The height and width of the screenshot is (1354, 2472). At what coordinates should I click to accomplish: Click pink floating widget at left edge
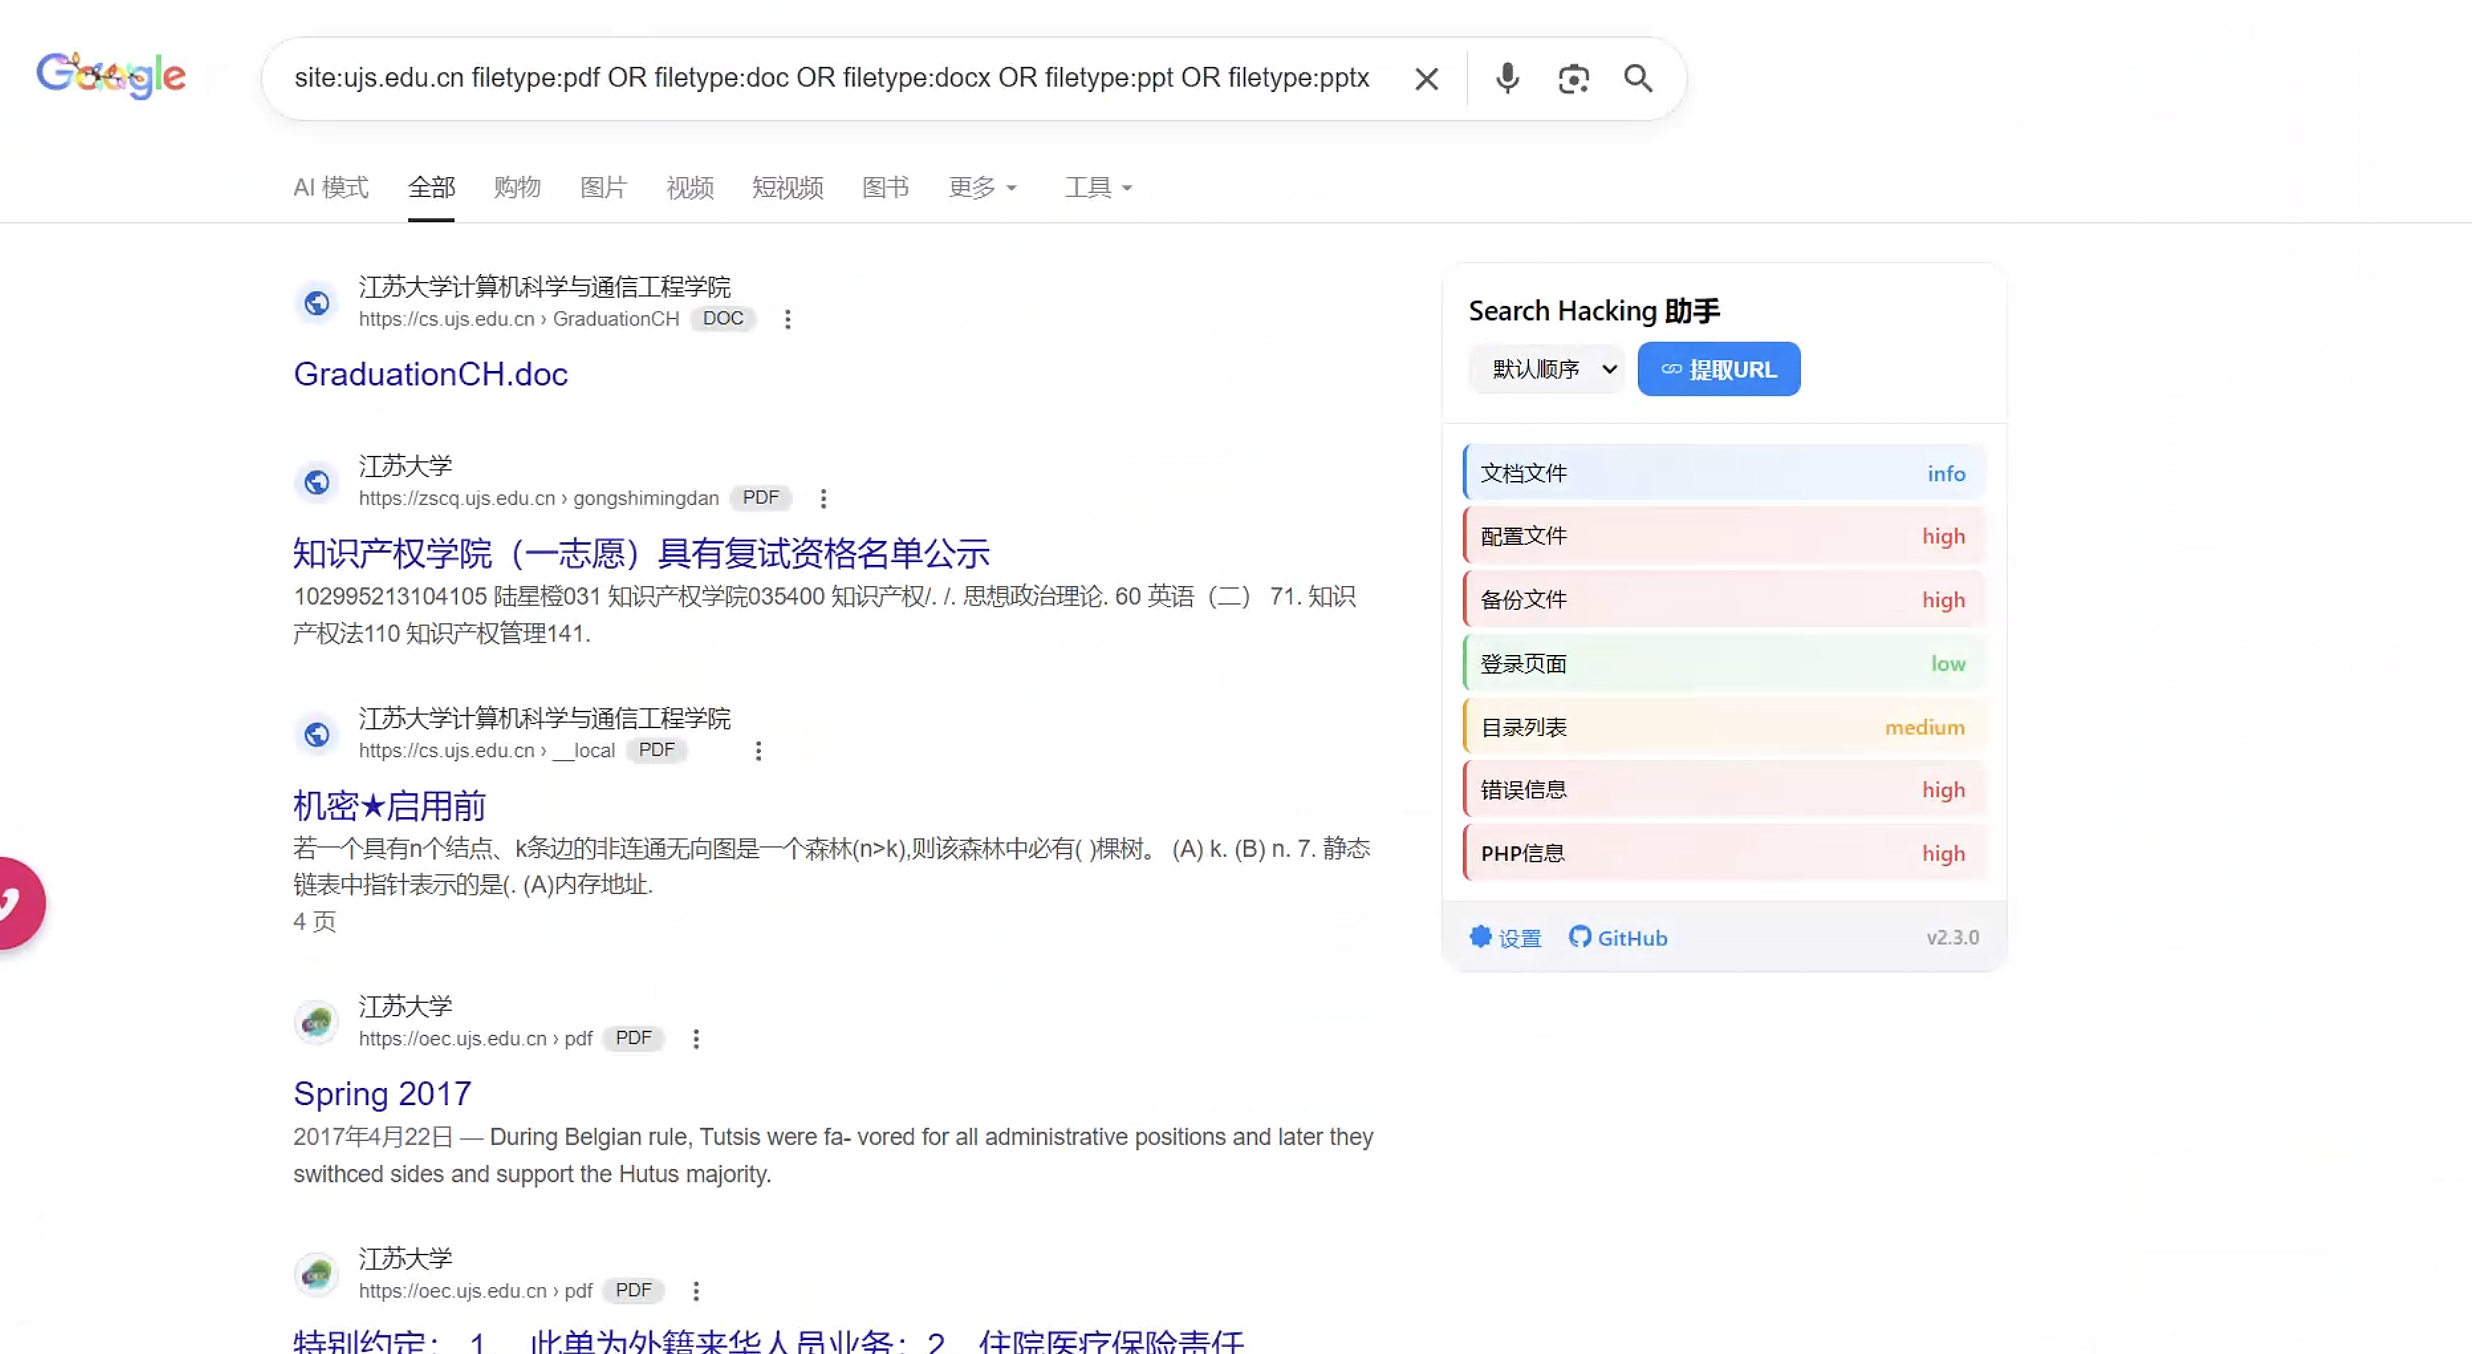[17, 903]
